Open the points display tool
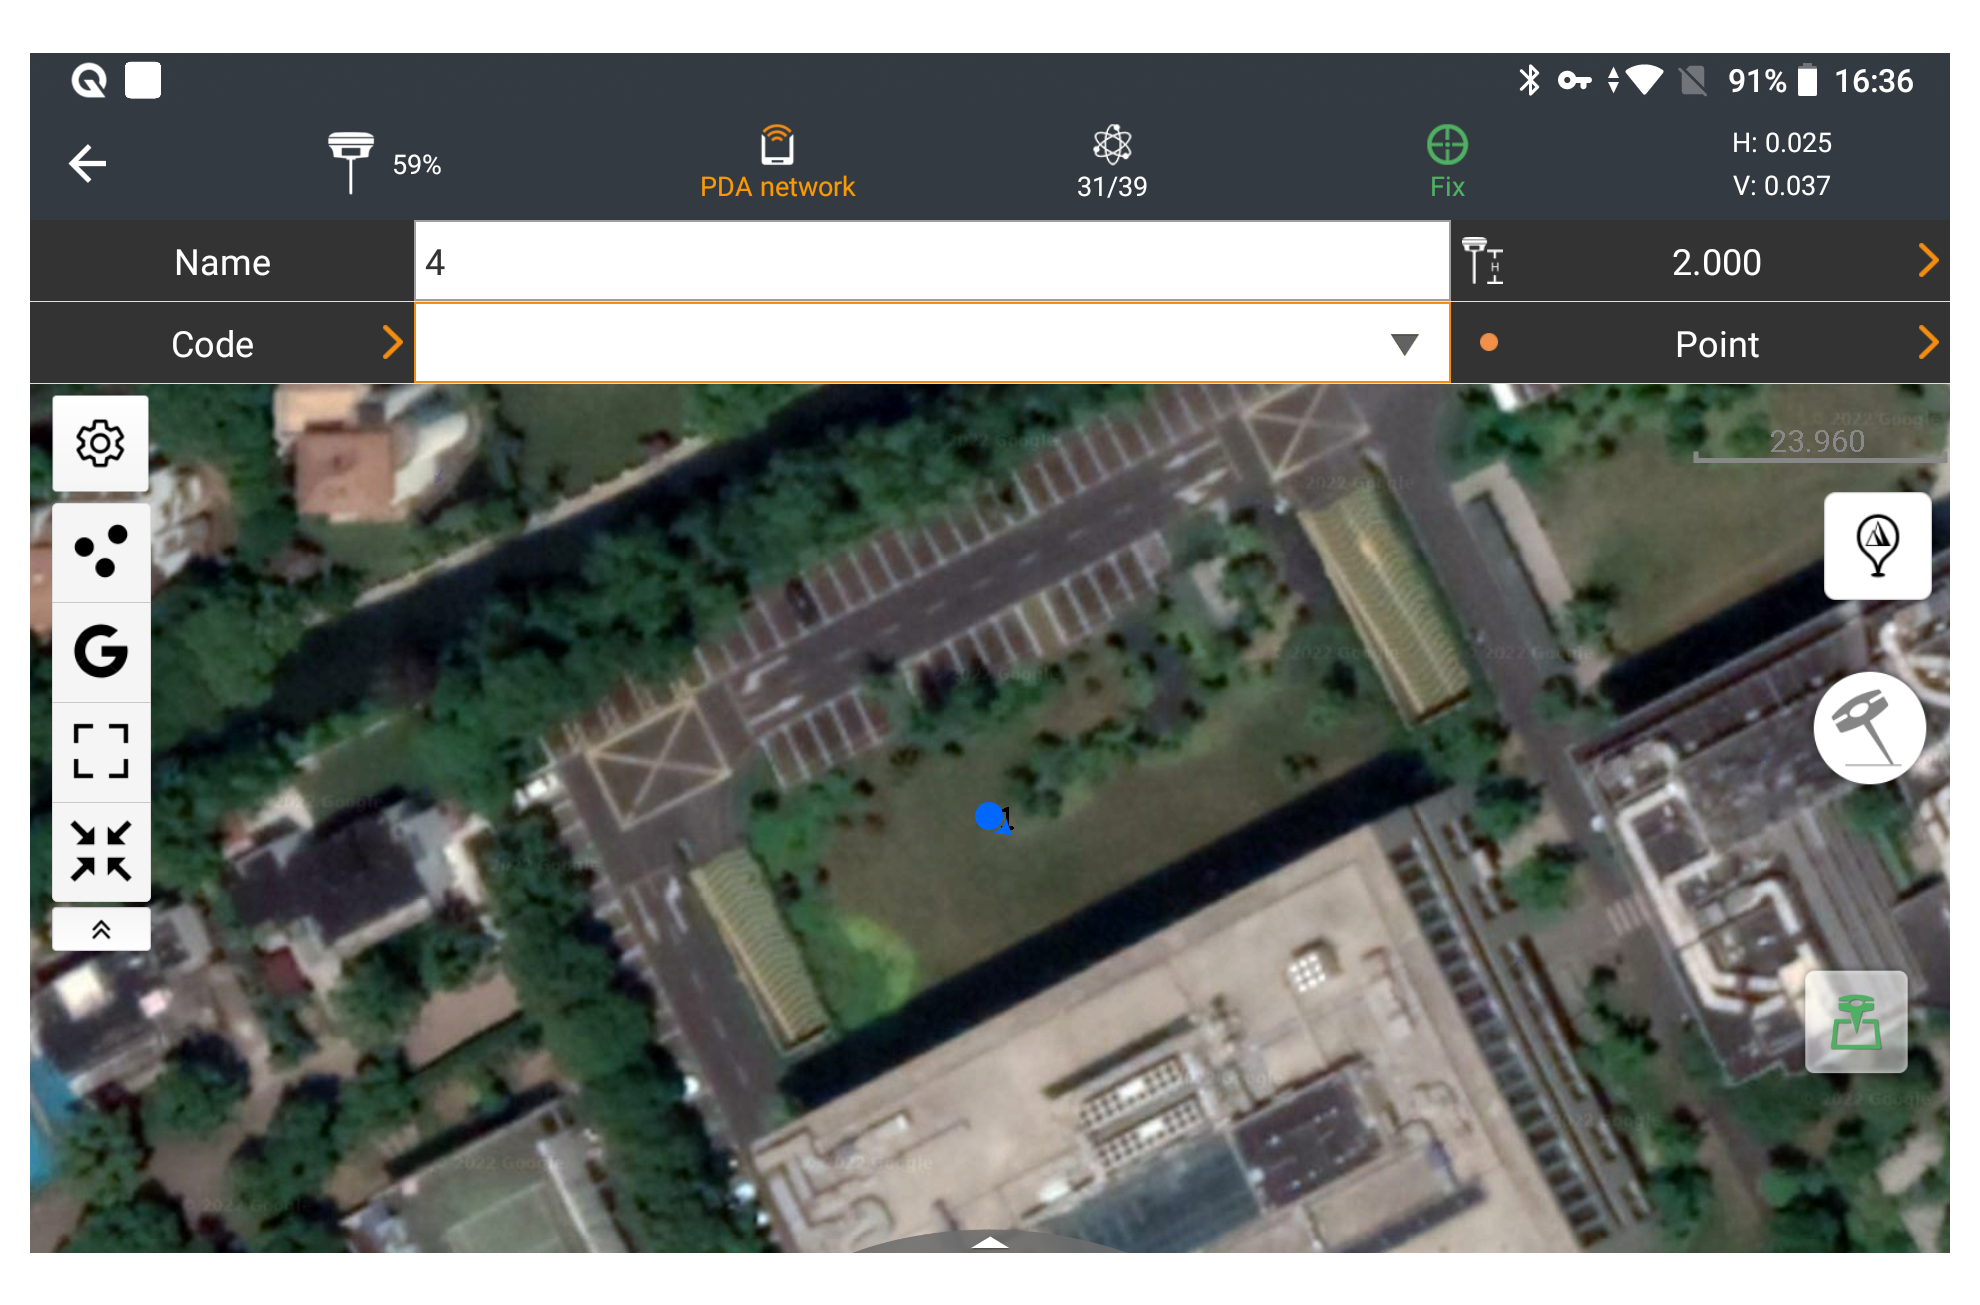Screen dimensions: 1980x1305 tap(101, 552)
